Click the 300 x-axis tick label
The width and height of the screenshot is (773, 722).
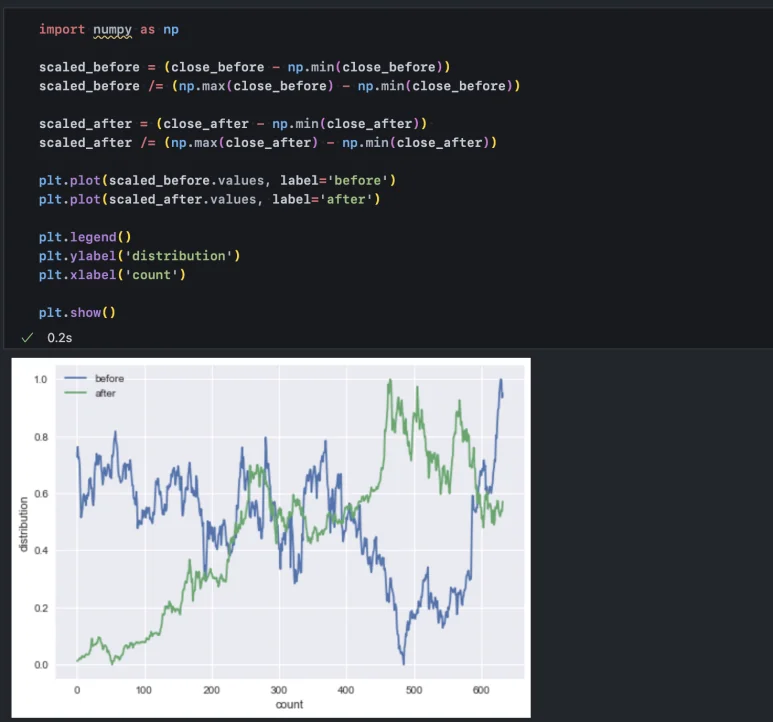pos(279,690)
